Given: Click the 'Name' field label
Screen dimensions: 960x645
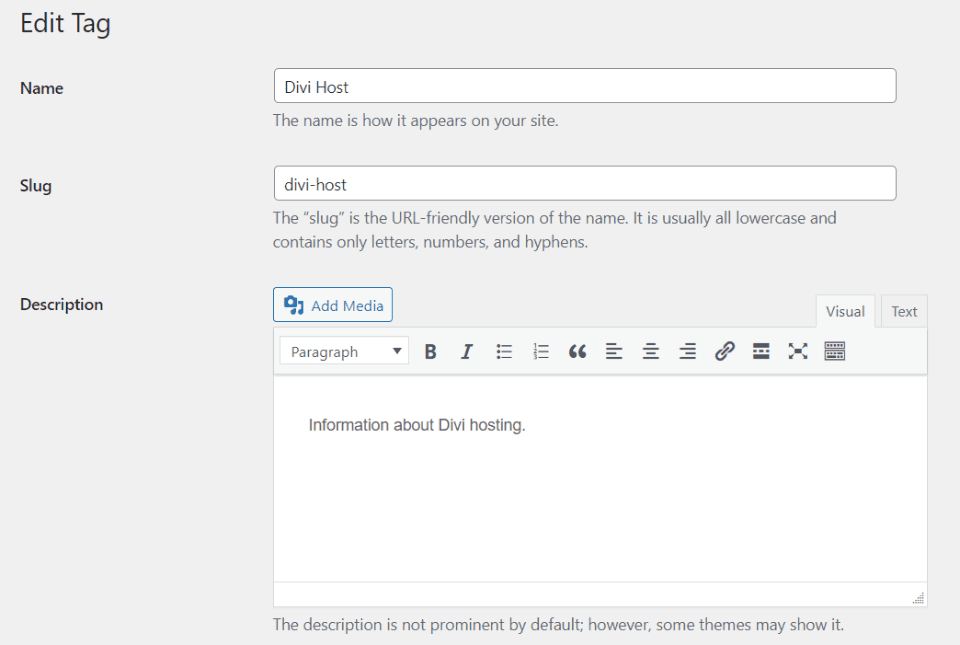Looking at the screenshot, I should coord(42,88).
